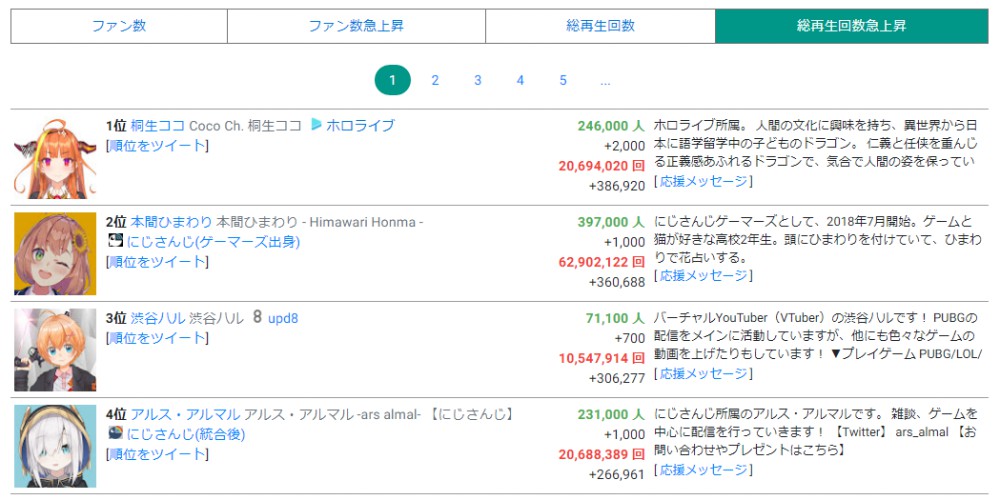Open 応援メッセージ for 渋谷ハル
This screenshot has height=500, width=1000.
tap(703, 374)
